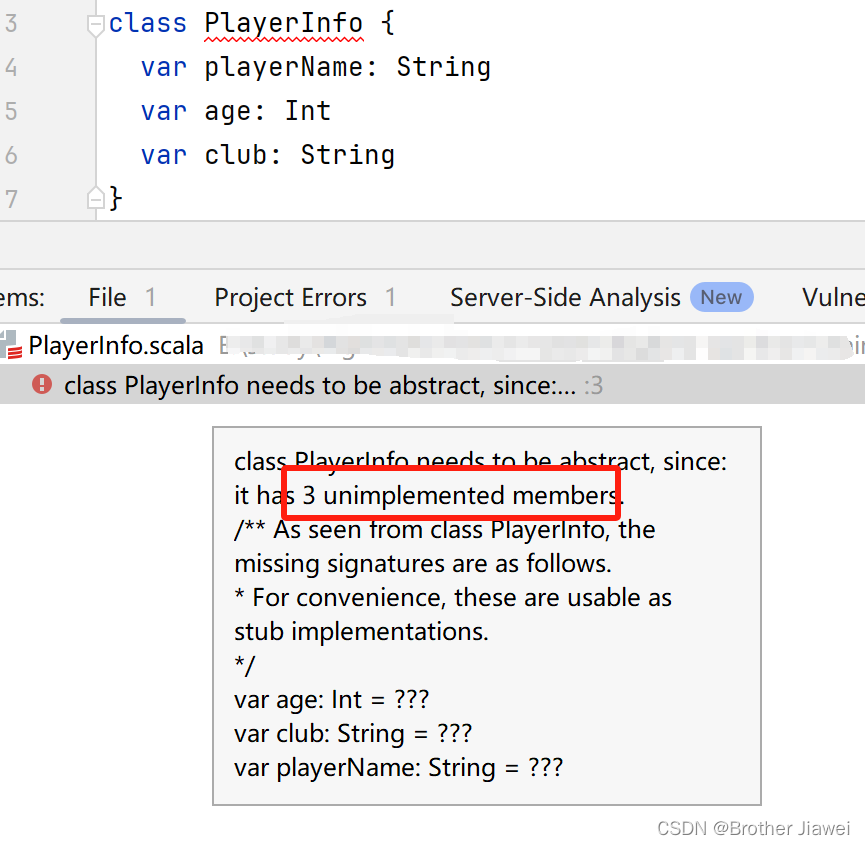This screenshot has width=865, height=845.
Task: Click the ':3' line reference in the error row
Action: (x=594, y=386)
